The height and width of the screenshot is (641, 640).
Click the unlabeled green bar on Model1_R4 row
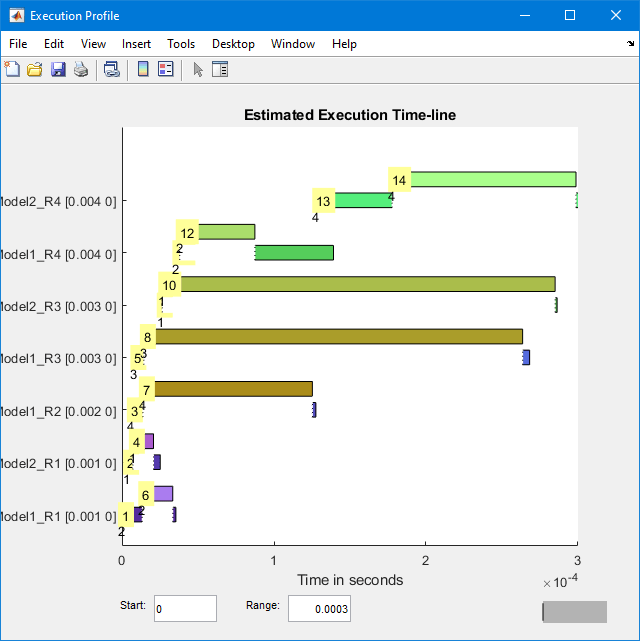pos(294,253)
